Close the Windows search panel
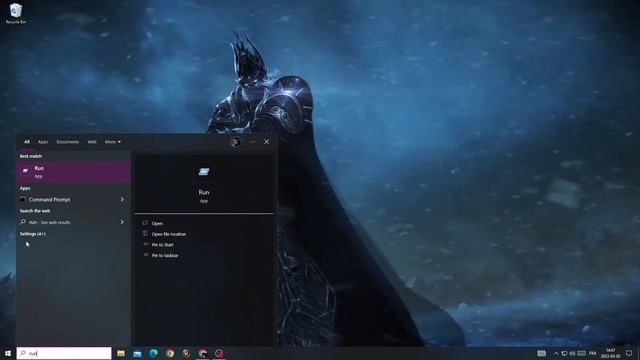The image size is (640, 360). pyautogui.click(x=267, y=142)
